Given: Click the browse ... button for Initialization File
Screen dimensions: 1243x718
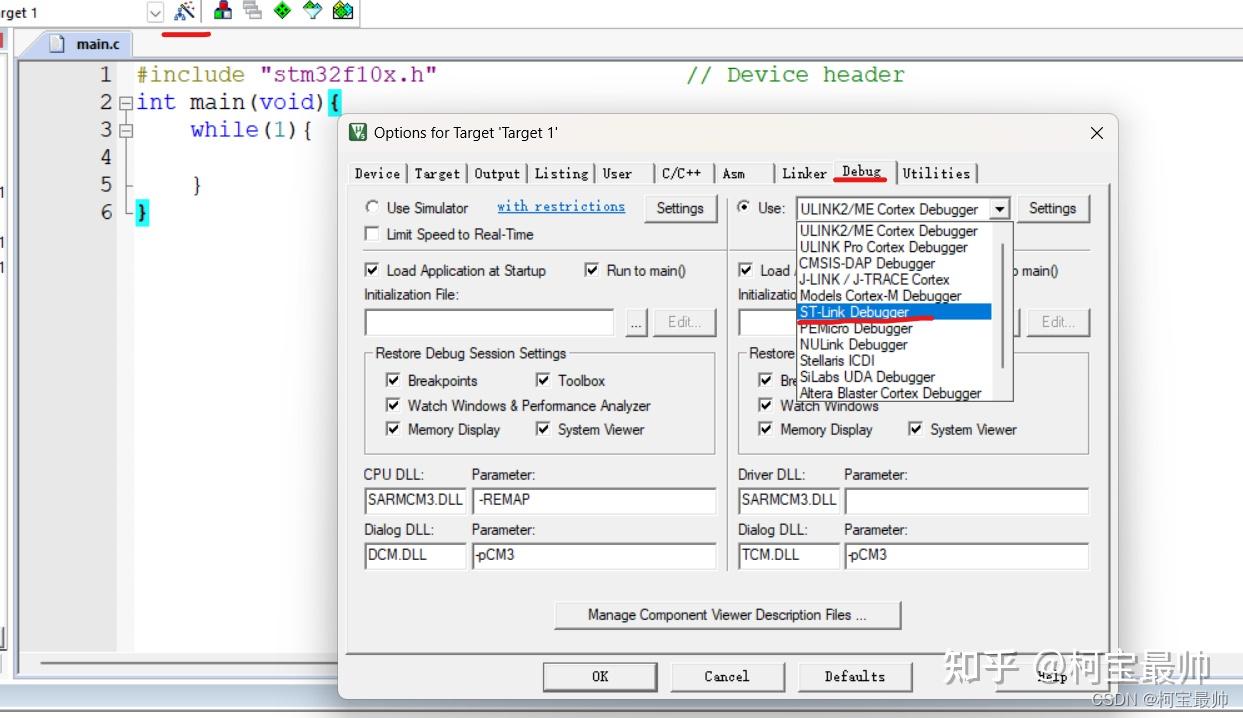Looking at the screenshot, I should pyautogui.click(x=636, y=322).
